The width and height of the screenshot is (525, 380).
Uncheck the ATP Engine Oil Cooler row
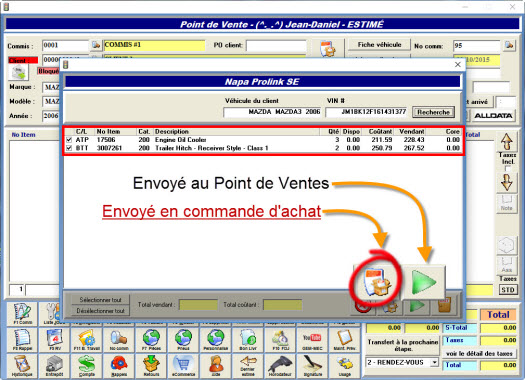point(69,140)
